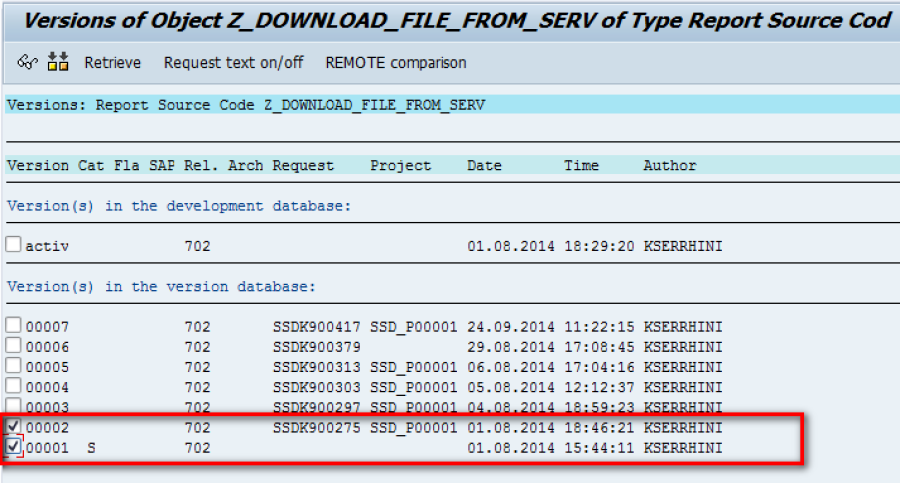Click the Retrieve button
This screenshot has width=900, height=483.
112,63
